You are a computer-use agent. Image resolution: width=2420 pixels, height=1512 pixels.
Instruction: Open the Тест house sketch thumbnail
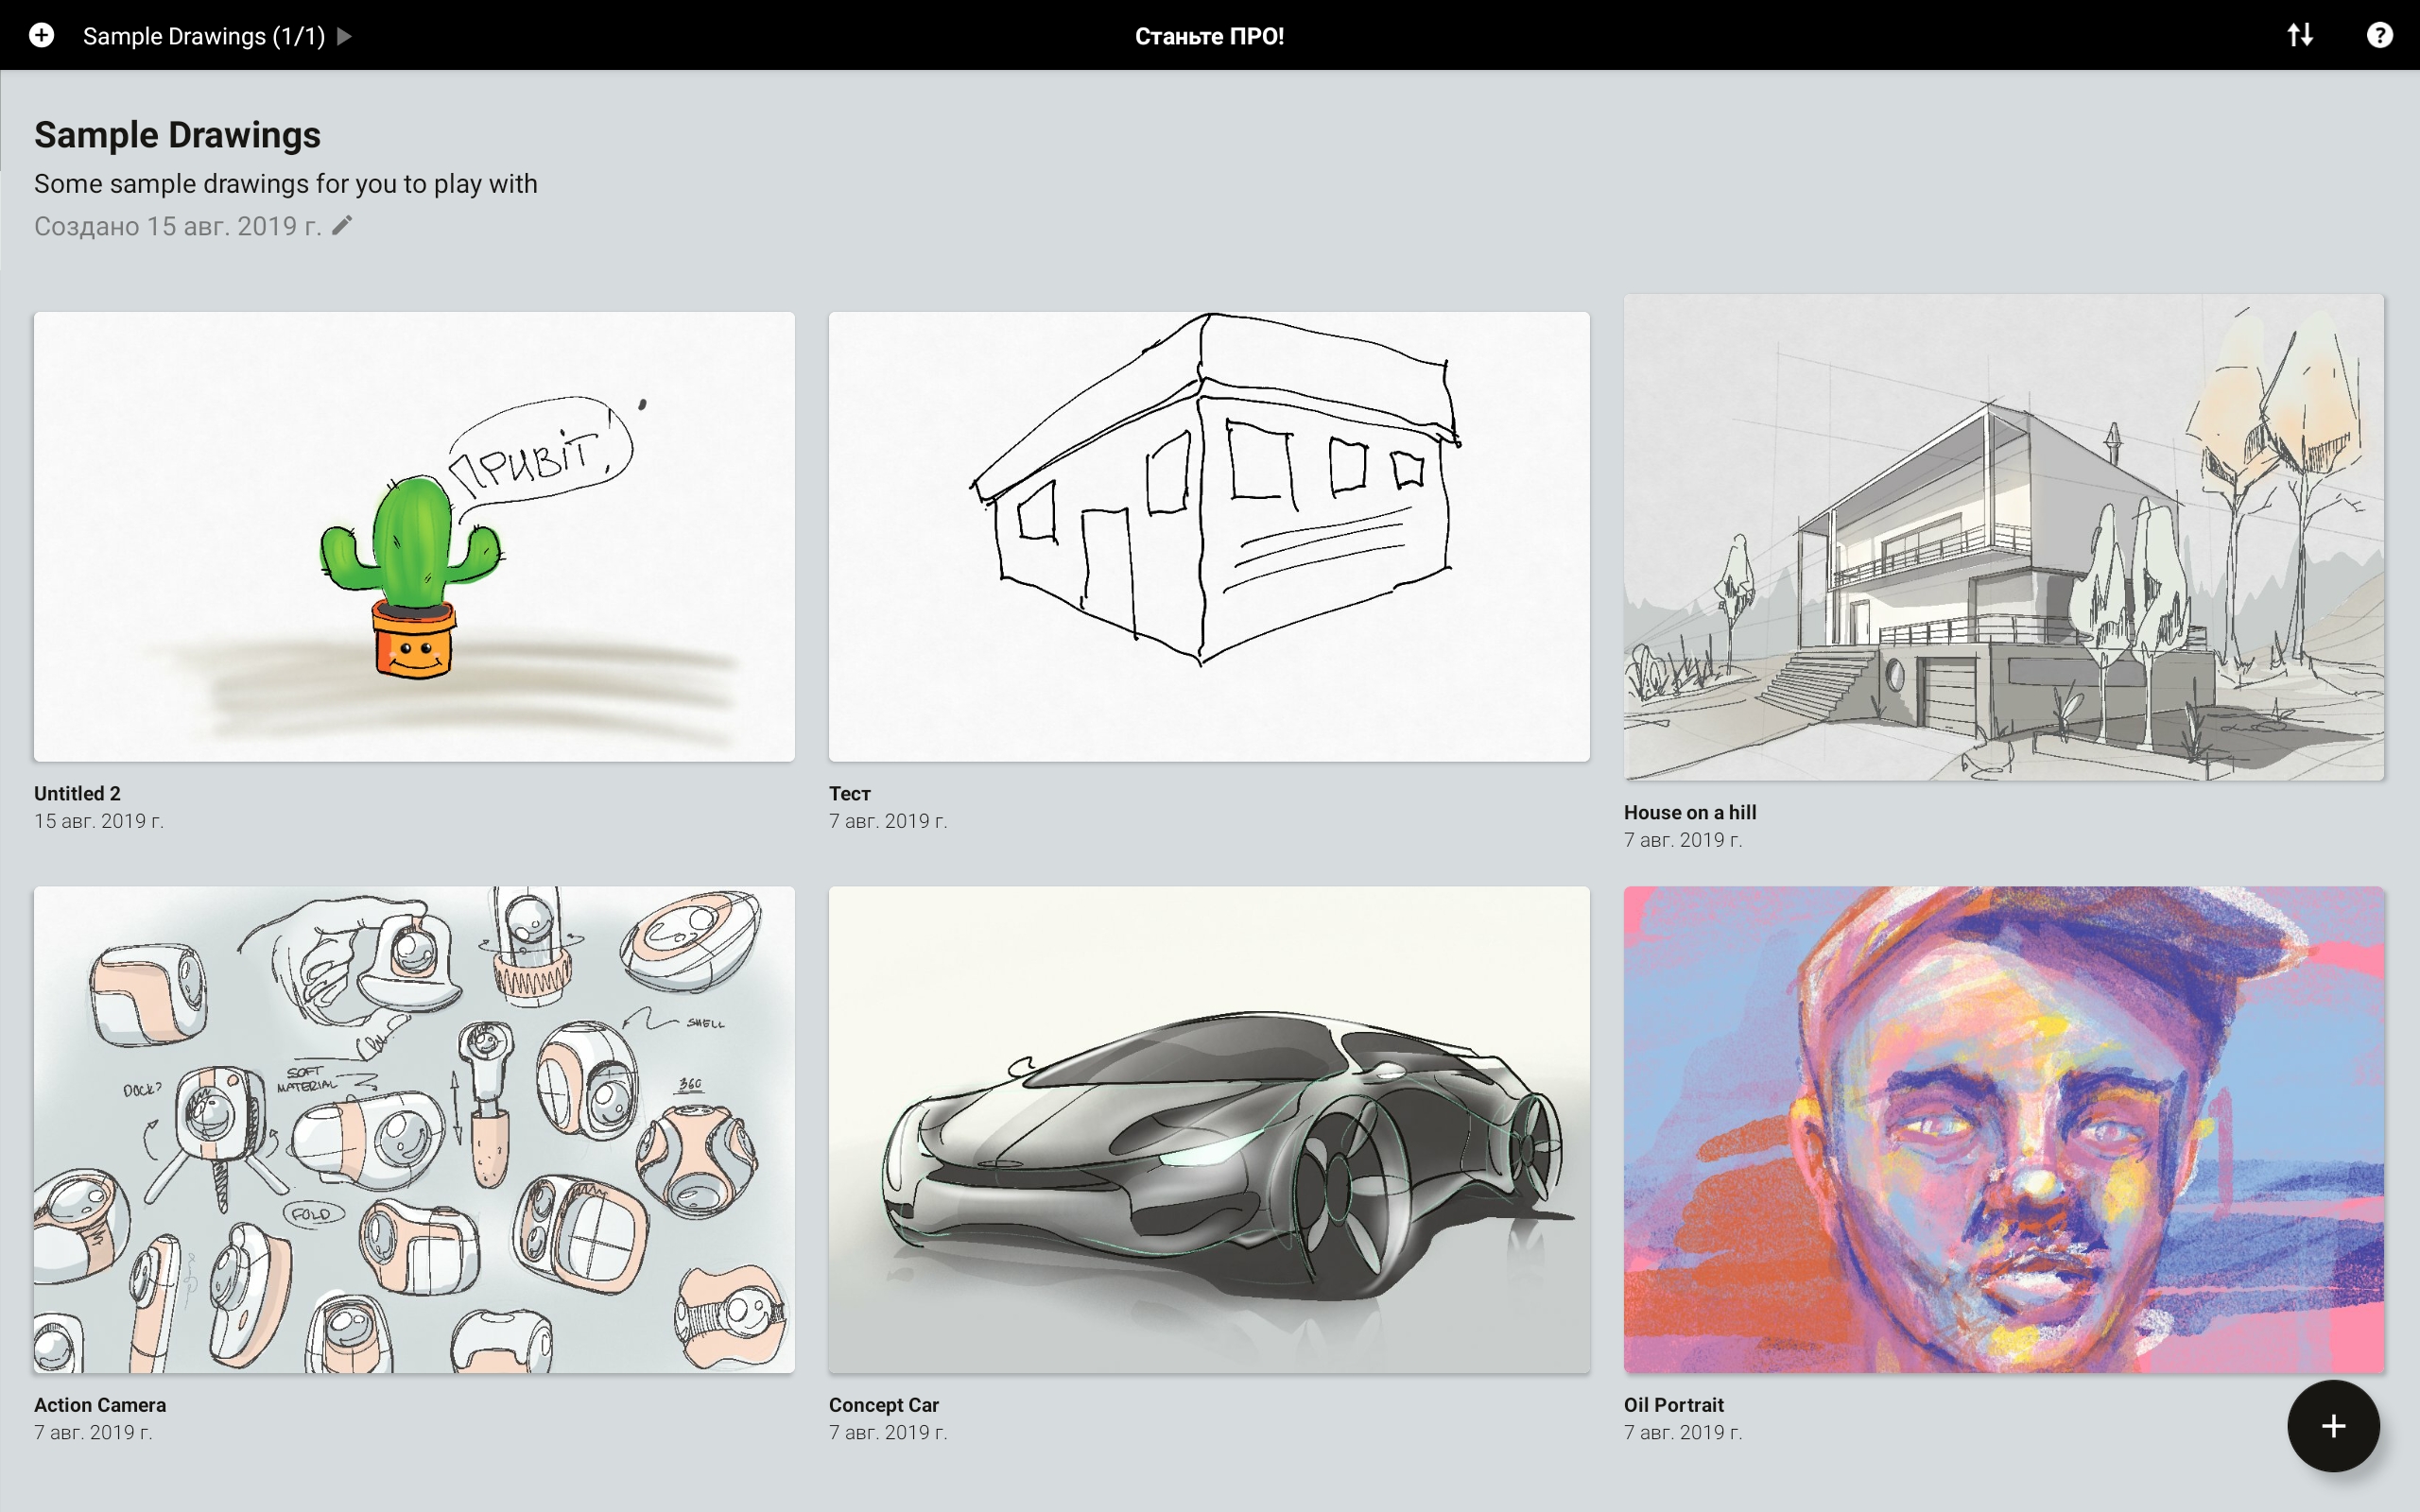tap(1209, 537)
